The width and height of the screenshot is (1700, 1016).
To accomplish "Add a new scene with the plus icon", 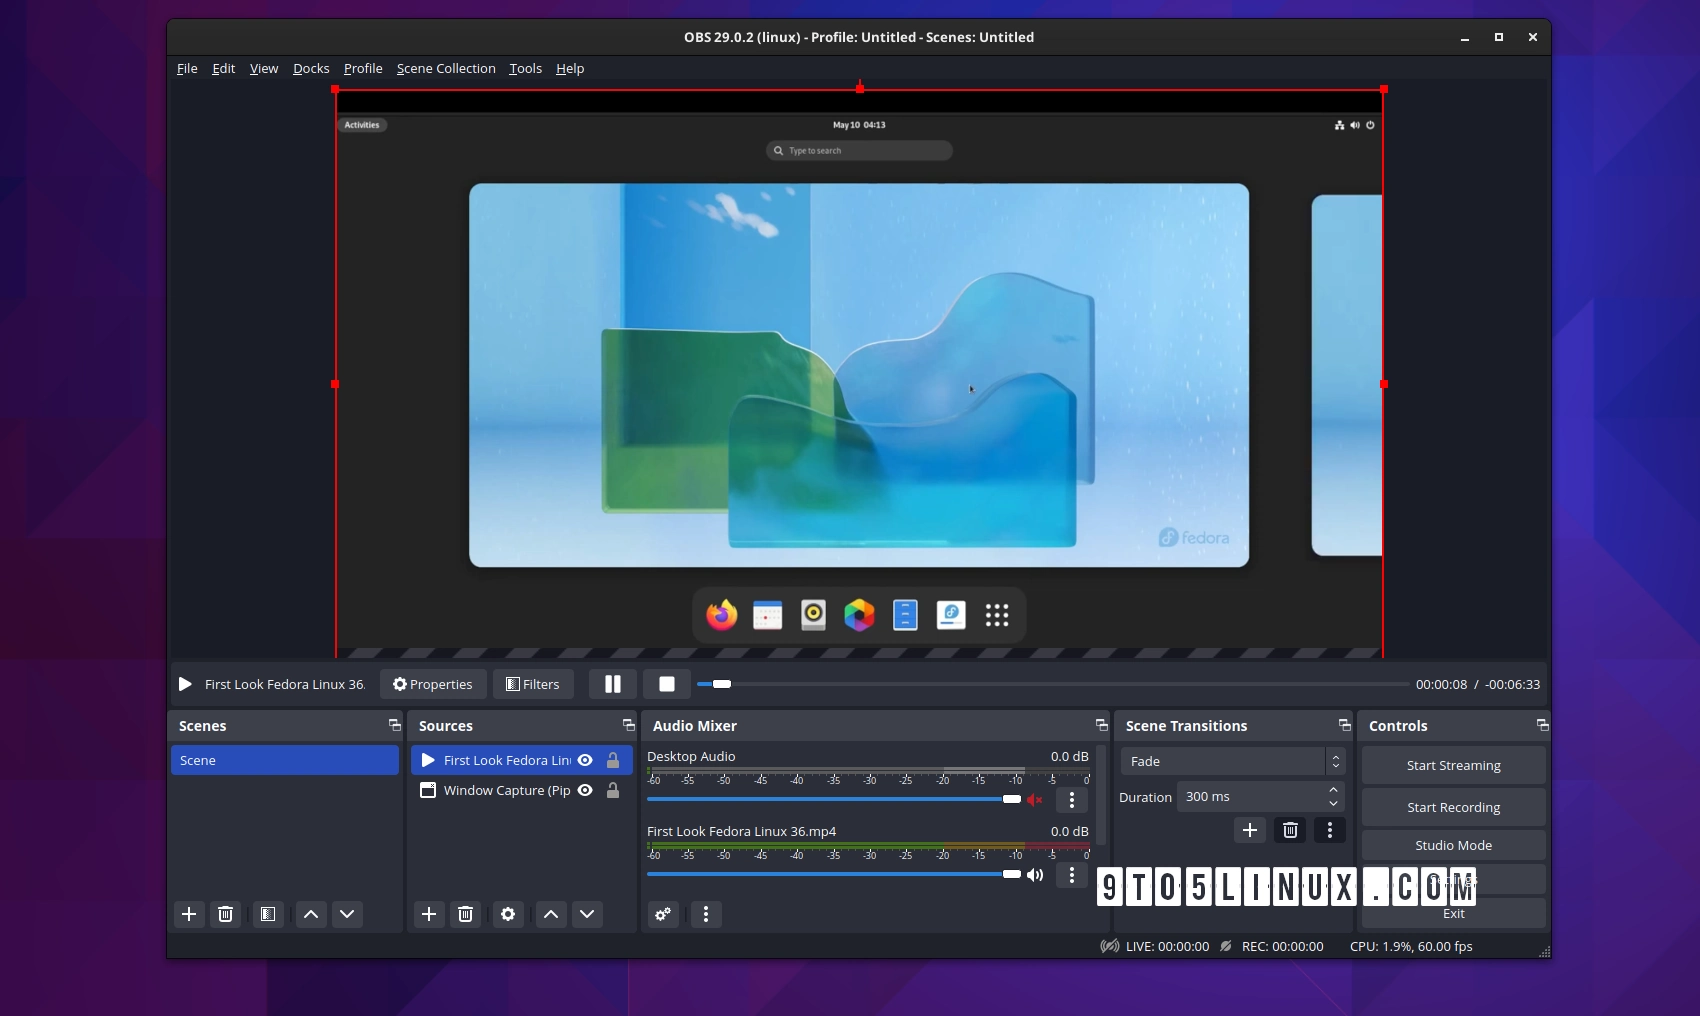I will pos(188,914).
